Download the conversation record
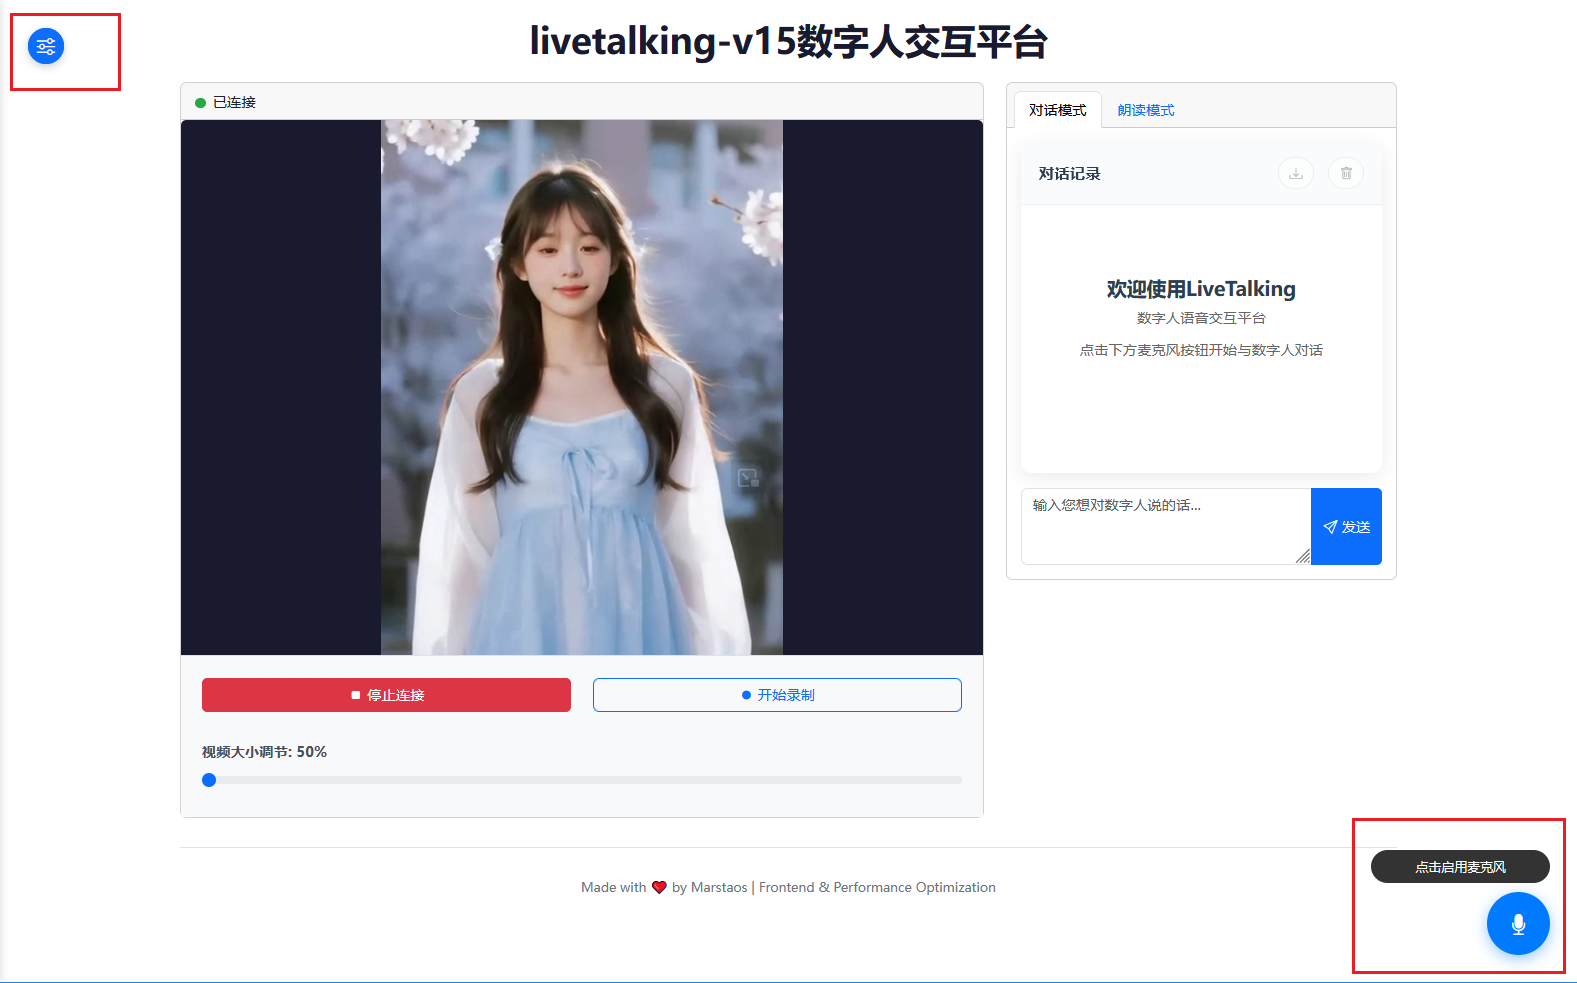 1296,173
